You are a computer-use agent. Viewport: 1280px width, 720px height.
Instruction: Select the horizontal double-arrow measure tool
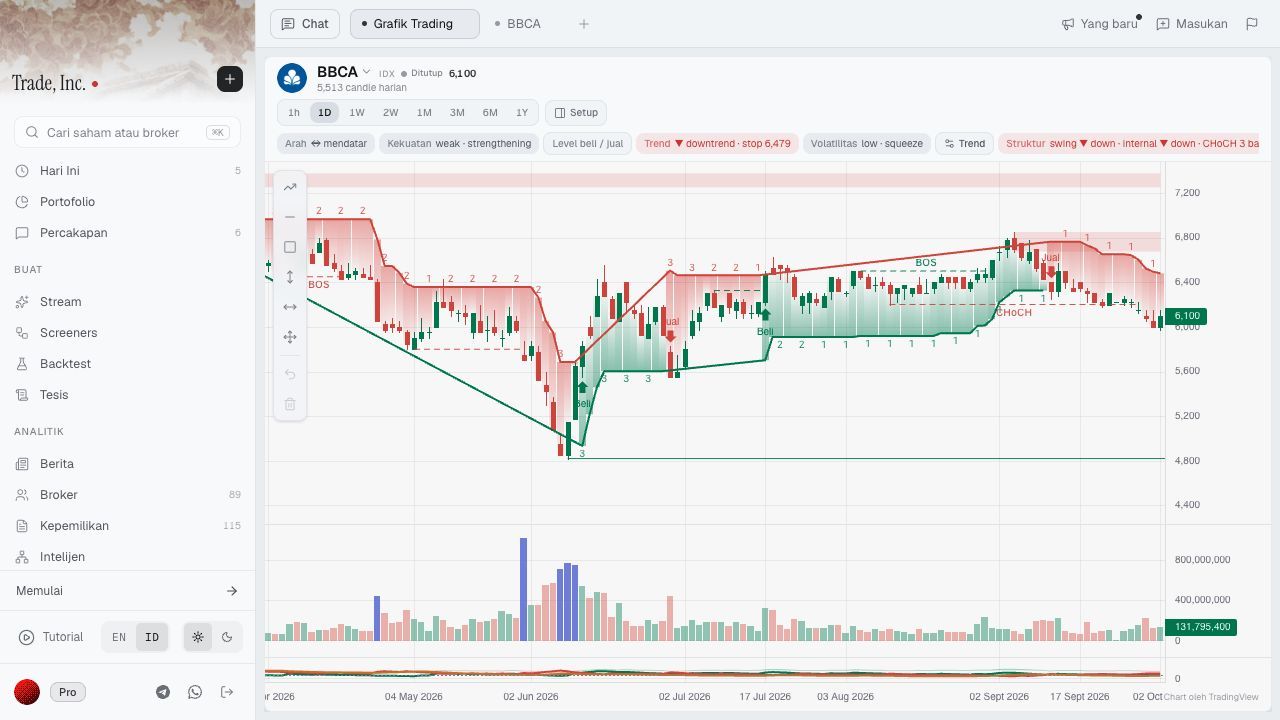click(290, 307)
